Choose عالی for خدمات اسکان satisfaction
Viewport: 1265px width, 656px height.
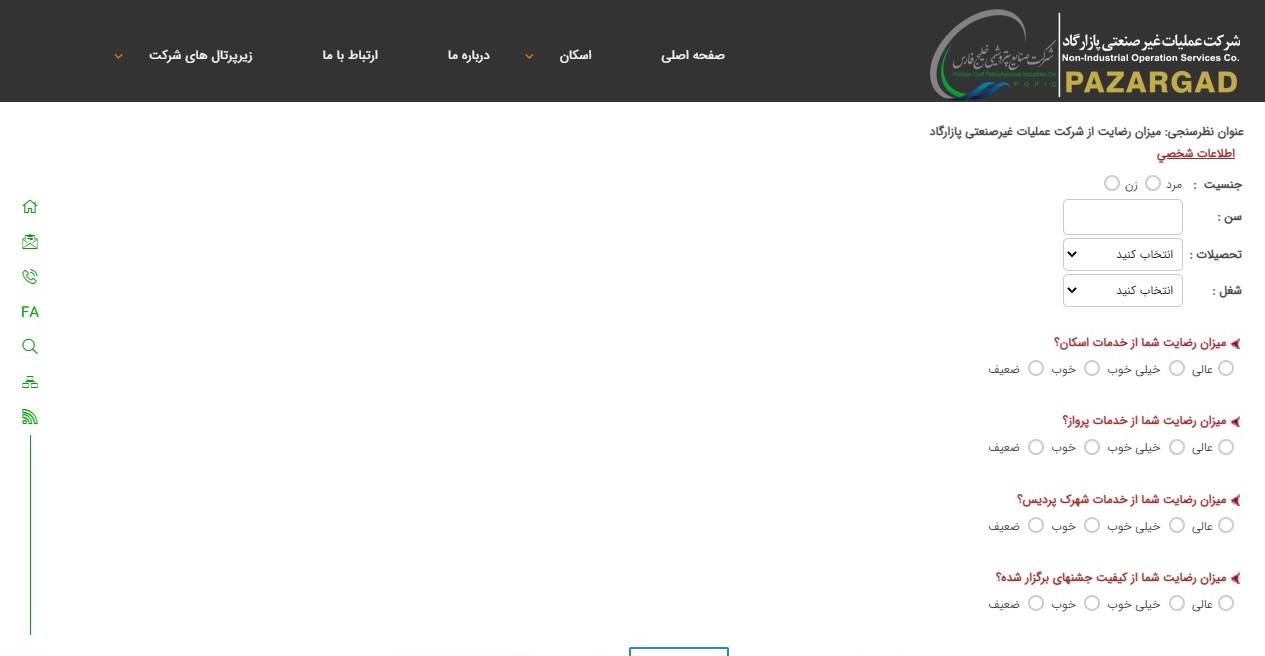coord(1226,368)
